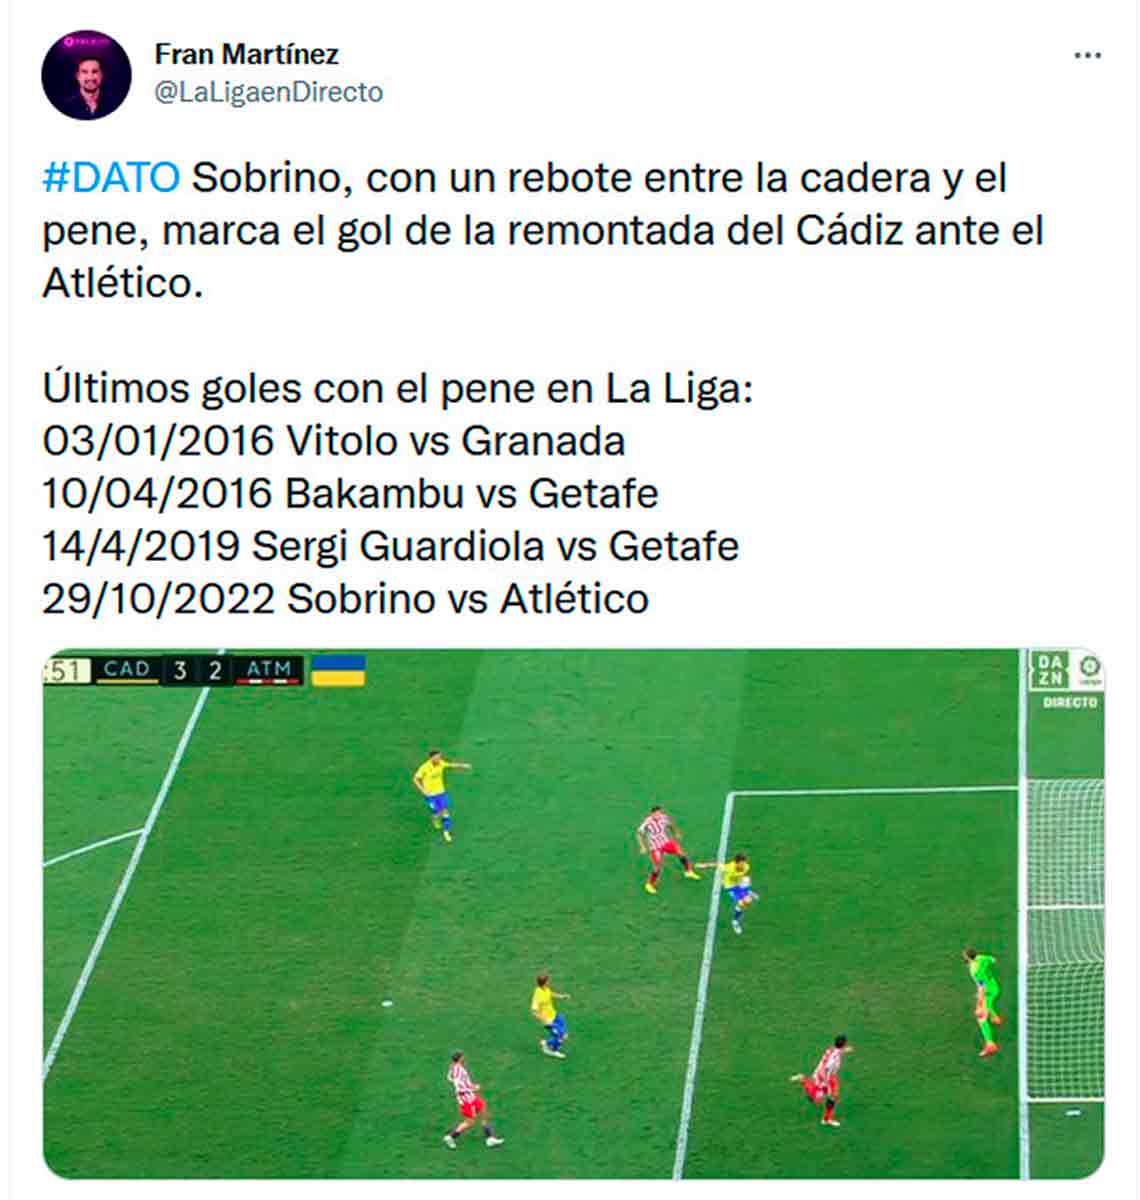Click the Vitolo vs Granada line
1140x1200 pixels.
pyautogui.click(x=334, y=441)
